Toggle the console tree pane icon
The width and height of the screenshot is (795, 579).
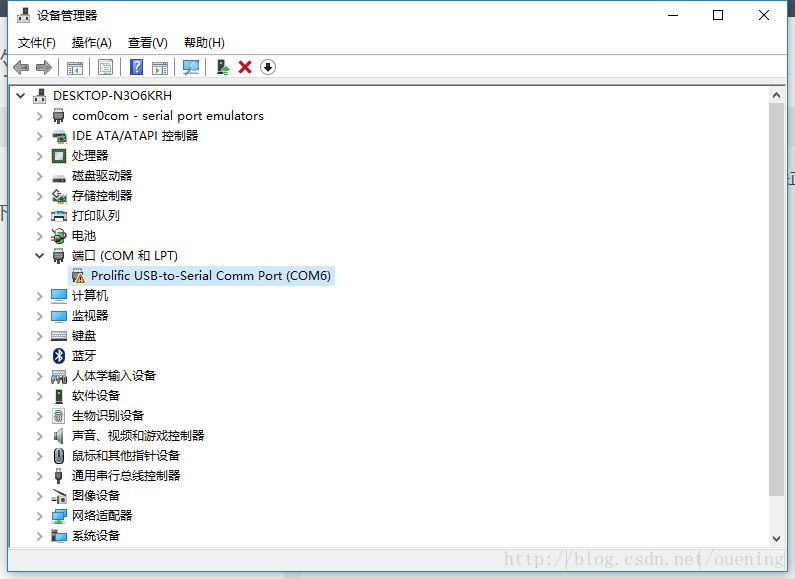pos(75,67)
